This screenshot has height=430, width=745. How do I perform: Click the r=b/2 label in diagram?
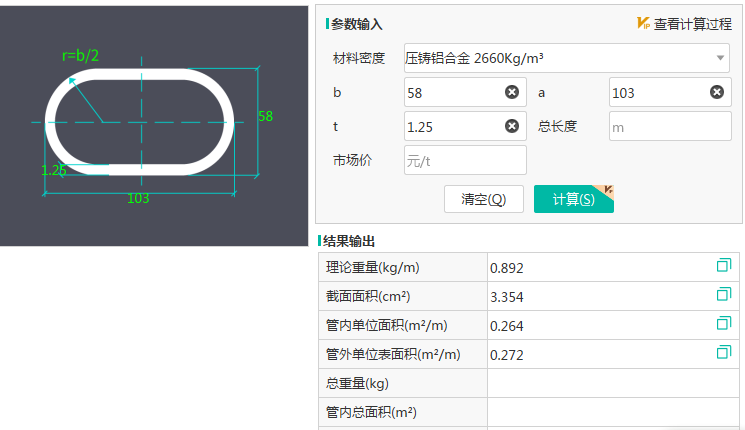(x=80, y=56)
